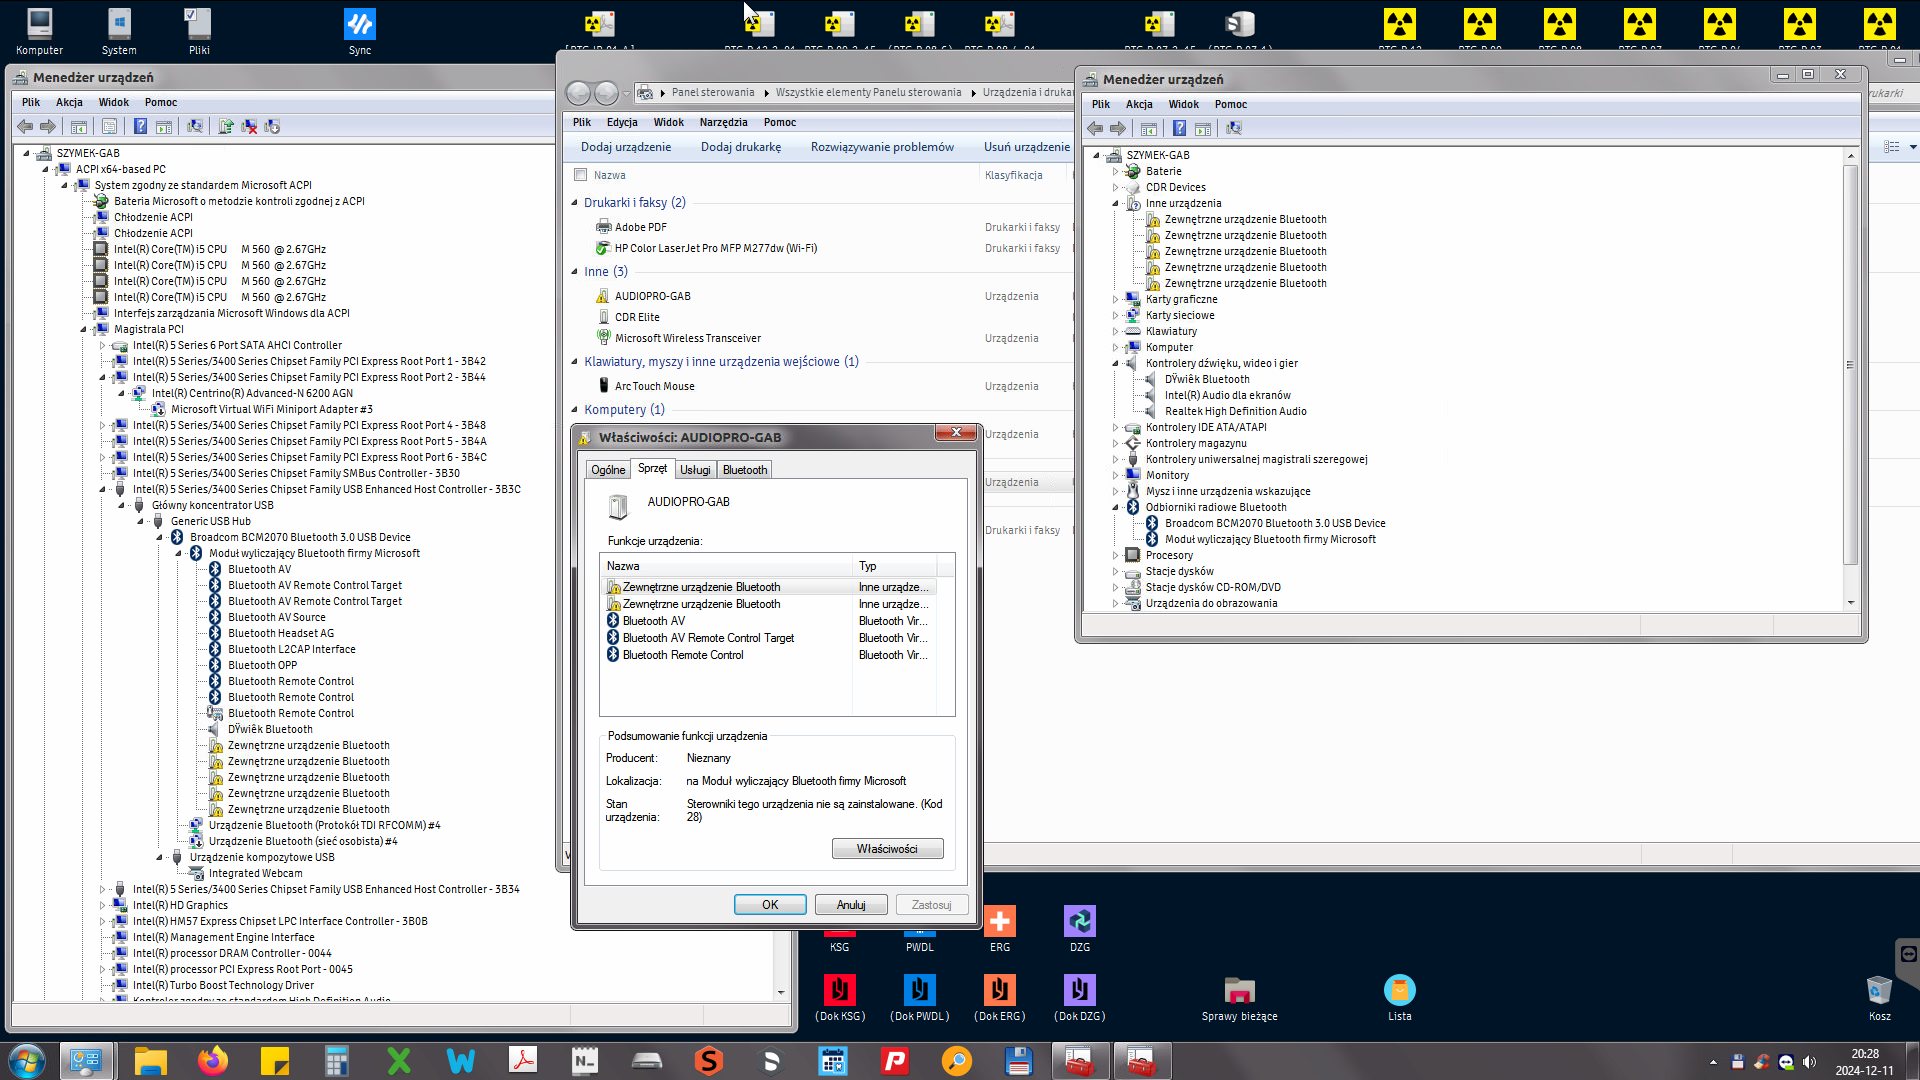
Task: Click the Właściwości button in dialog
Action: [887, 849]
